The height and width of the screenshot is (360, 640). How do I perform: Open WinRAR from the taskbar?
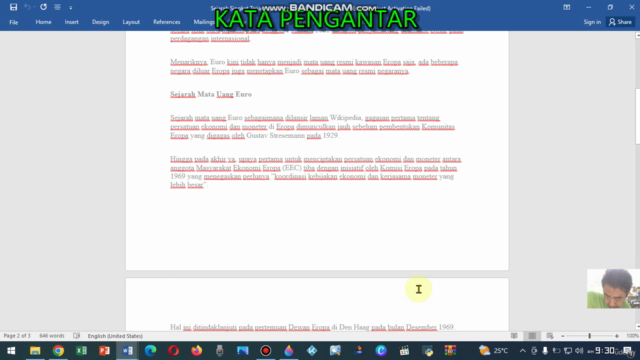[450, 351]
